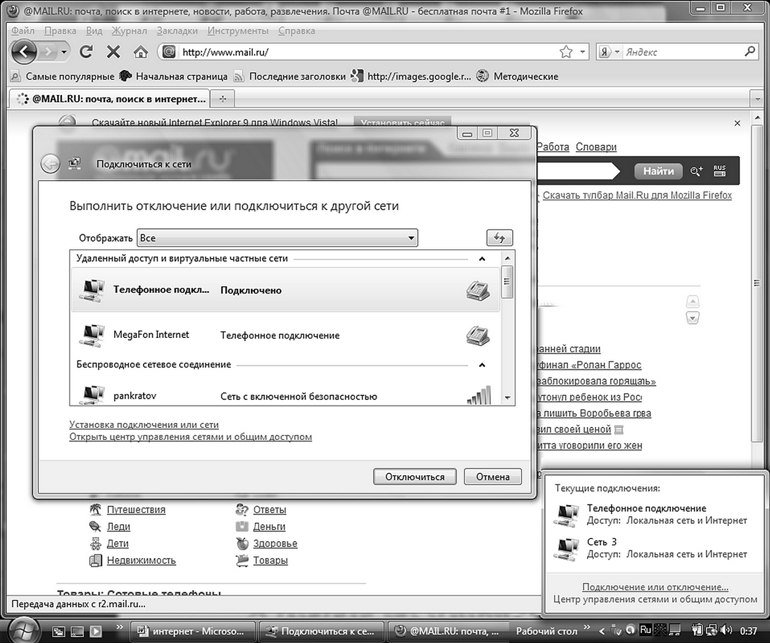Toggle RUS keyboard icon on Mail.ru search
Viewport: 770px width, 643px height.
tap(719, 171)
